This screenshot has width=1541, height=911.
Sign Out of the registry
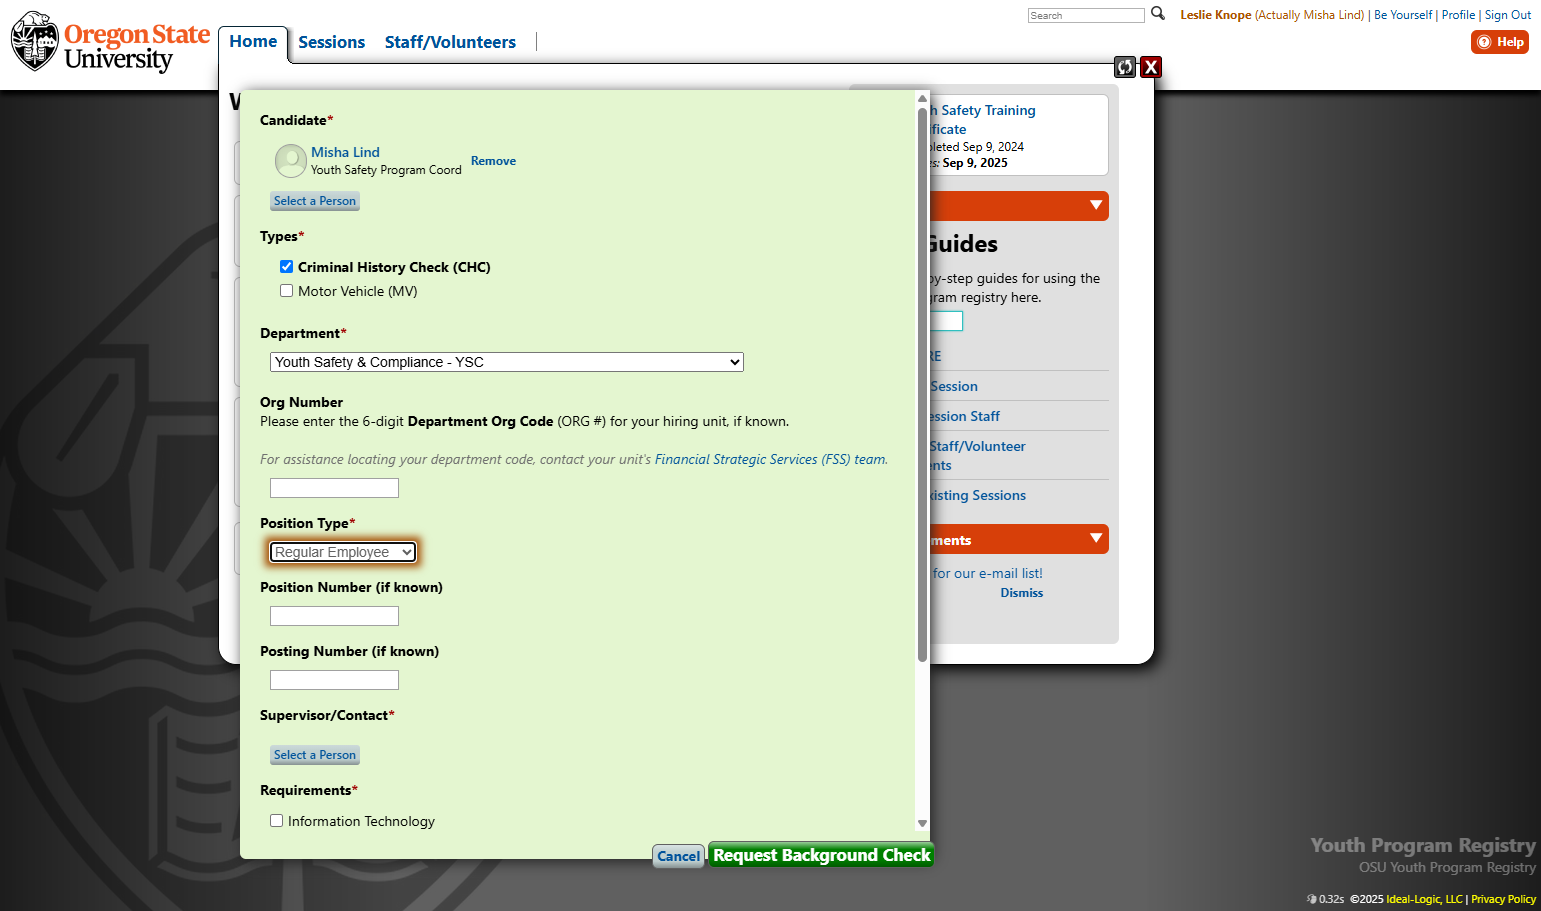pyautogui.click(x=1508, y=15)
